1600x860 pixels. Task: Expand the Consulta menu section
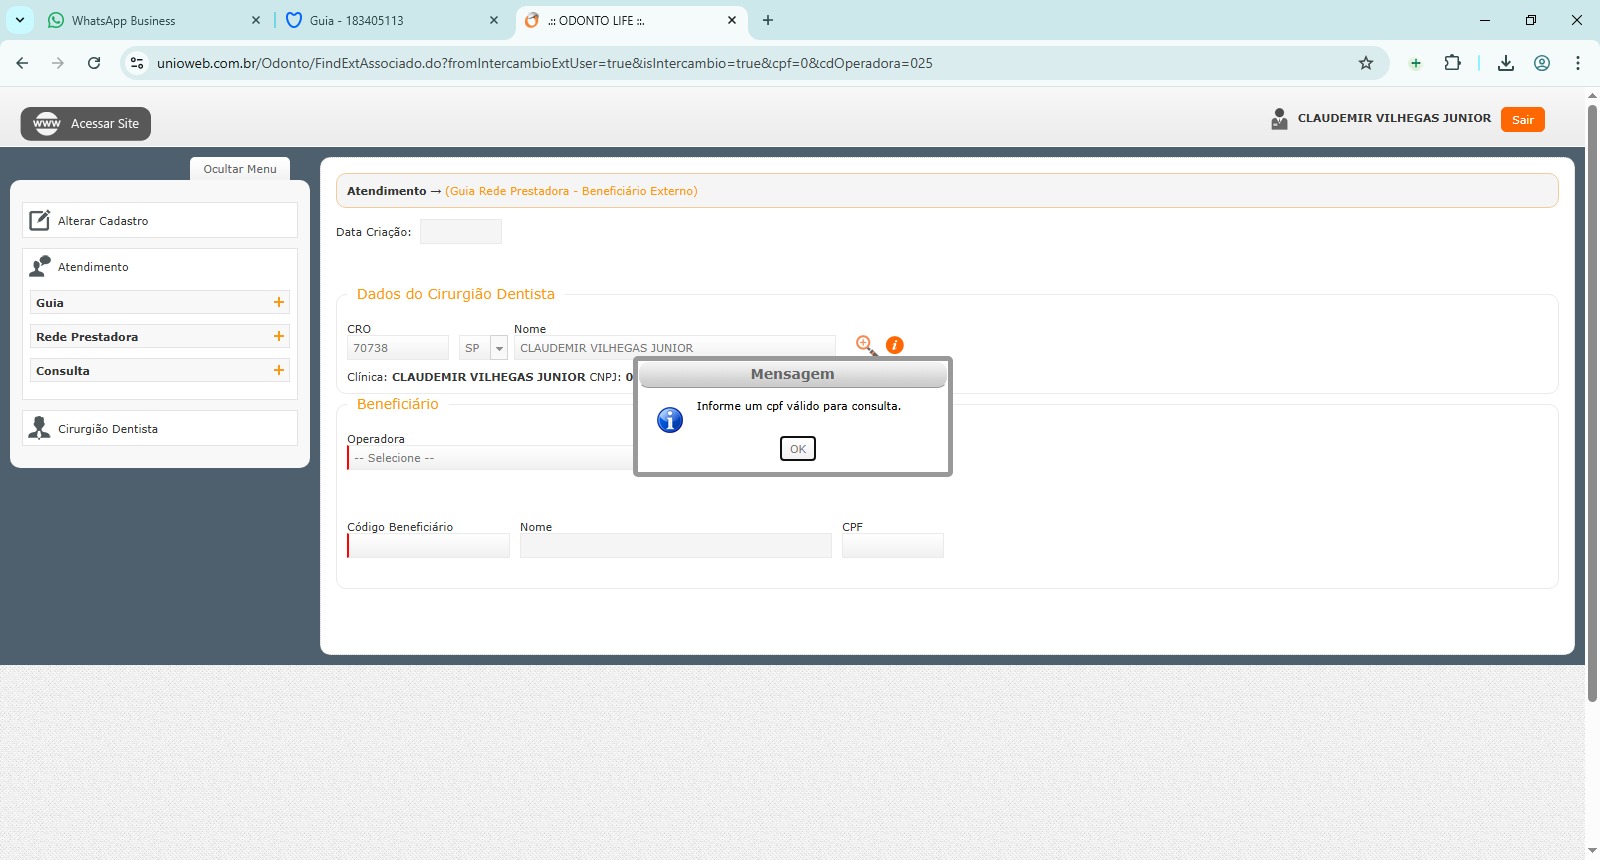[x=279, y=370]
